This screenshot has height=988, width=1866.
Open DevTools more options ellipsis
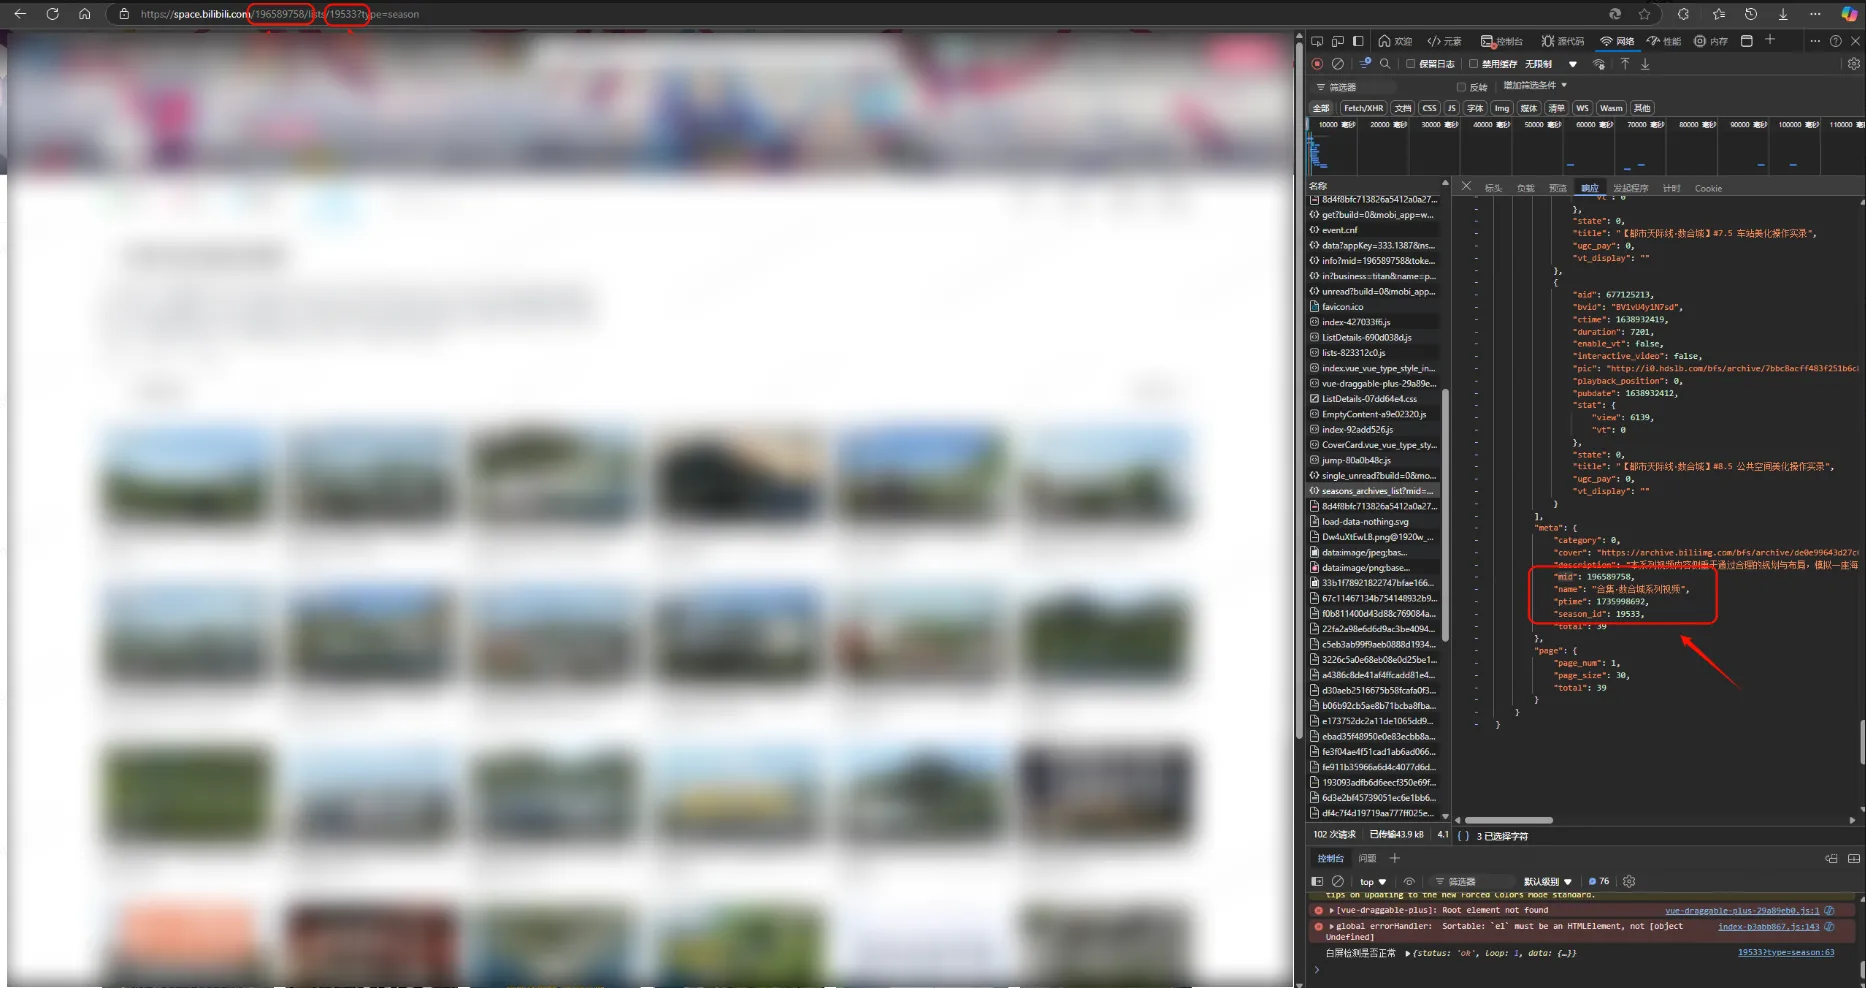point(1815,41)
